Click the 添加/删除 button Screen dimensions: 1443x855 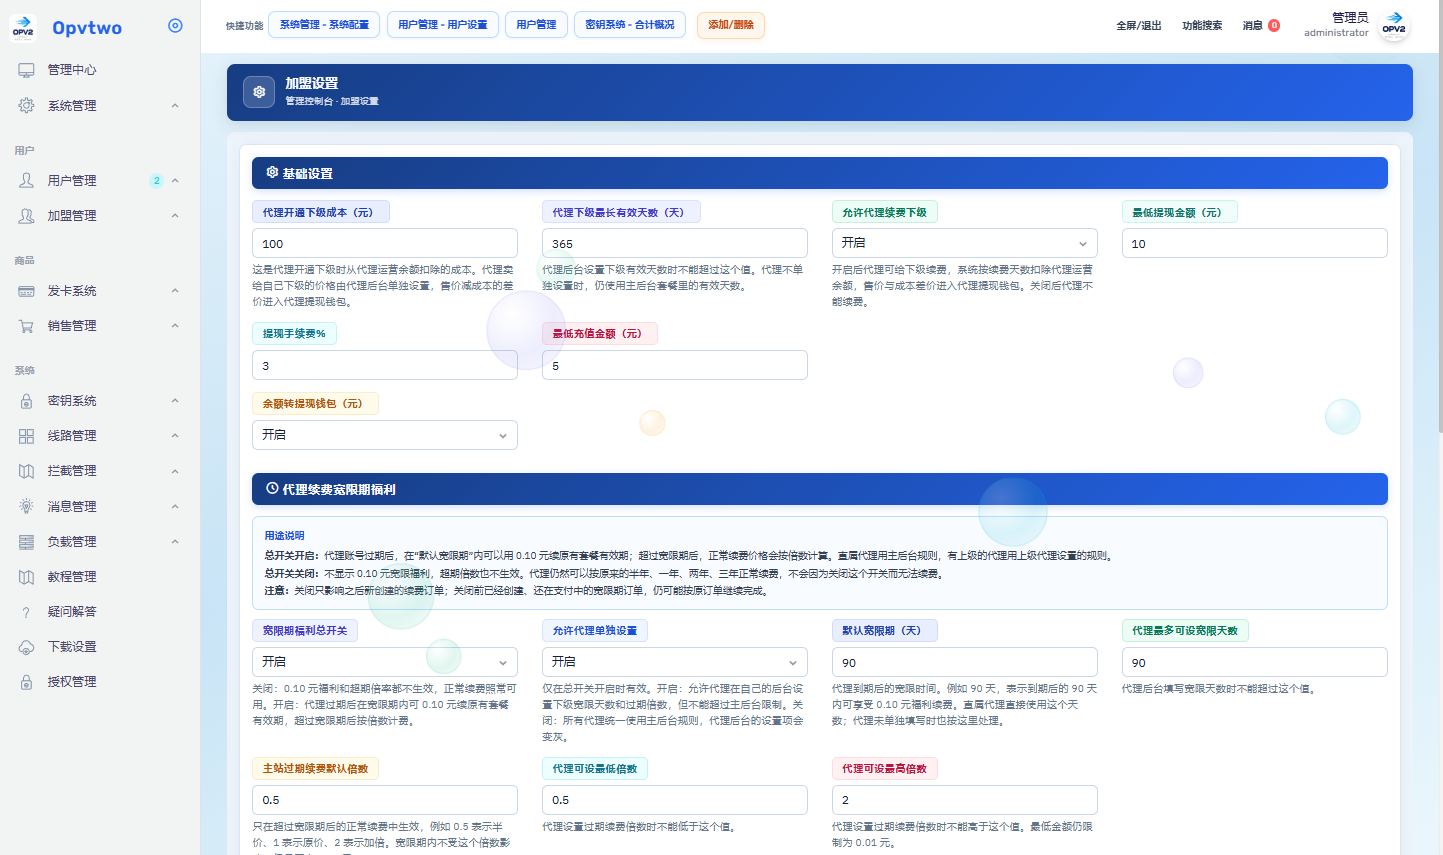pyautogui.click(x=731, y=25)
